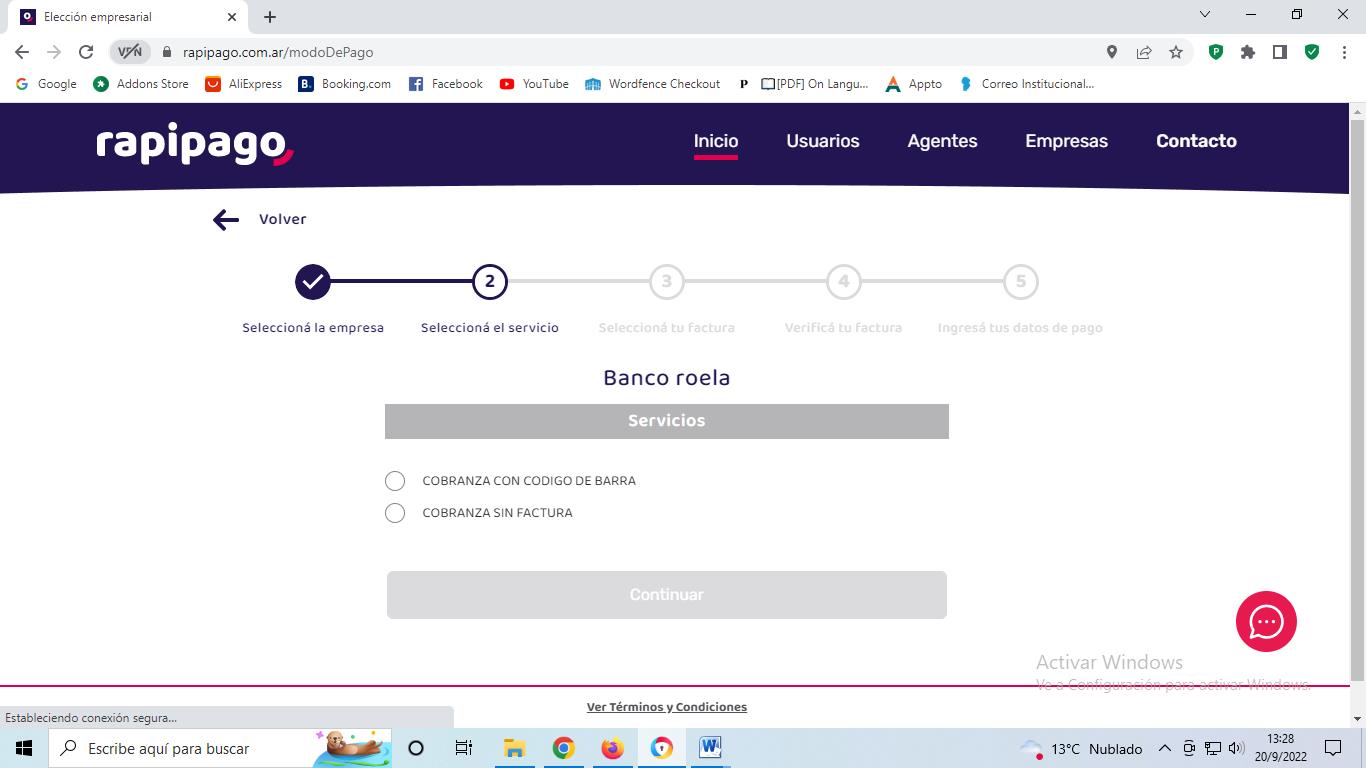Click the VPN icon in address bar
The image size is (1366, 768).
tap(130, 52)
